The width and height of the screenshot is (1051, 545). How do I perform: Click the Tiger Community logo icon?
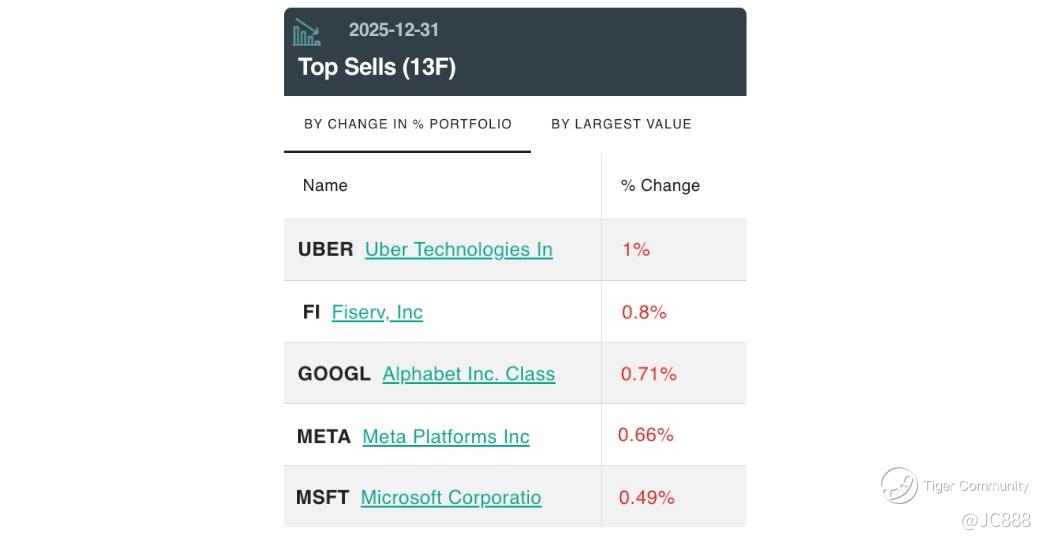tap(899, 485)
